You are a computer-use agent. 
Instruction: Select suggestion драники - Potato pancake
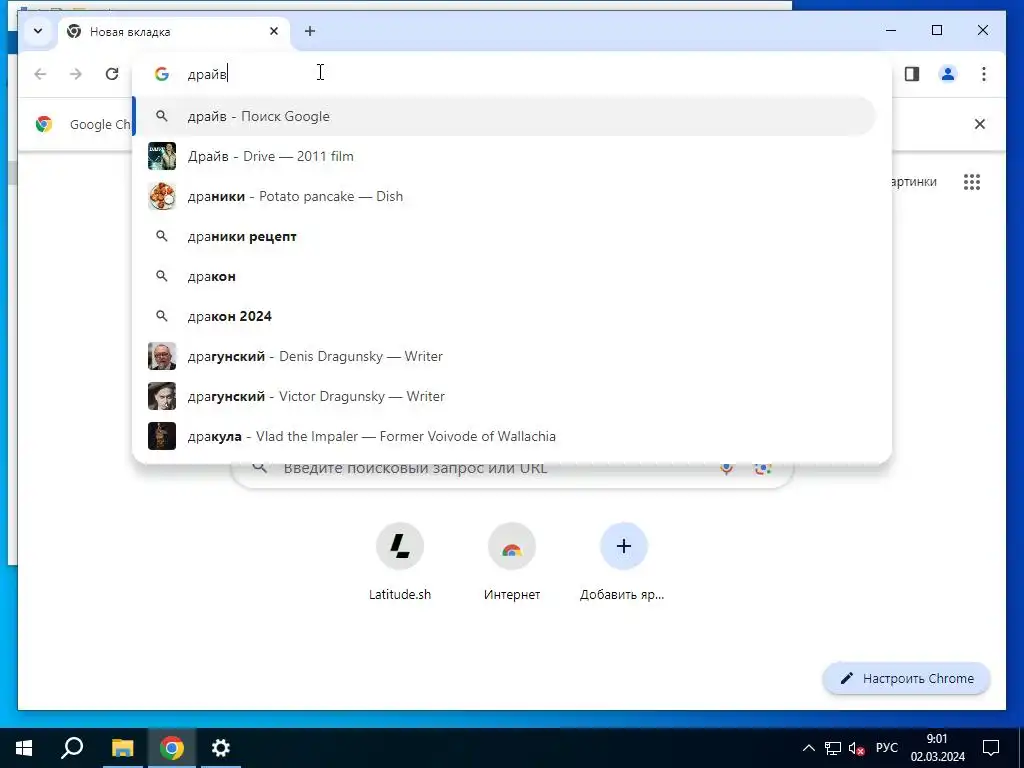[504, 196]
